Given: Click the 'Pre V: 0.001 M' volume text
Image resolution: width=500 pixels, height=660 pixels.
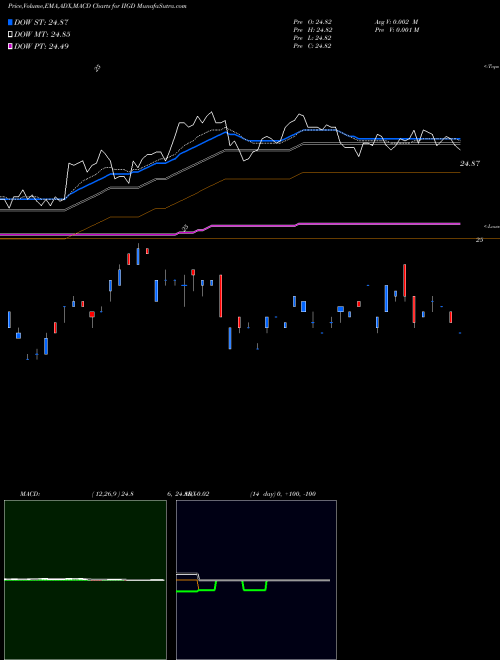Looking at the screenshot, I should [x=396, y=30].
